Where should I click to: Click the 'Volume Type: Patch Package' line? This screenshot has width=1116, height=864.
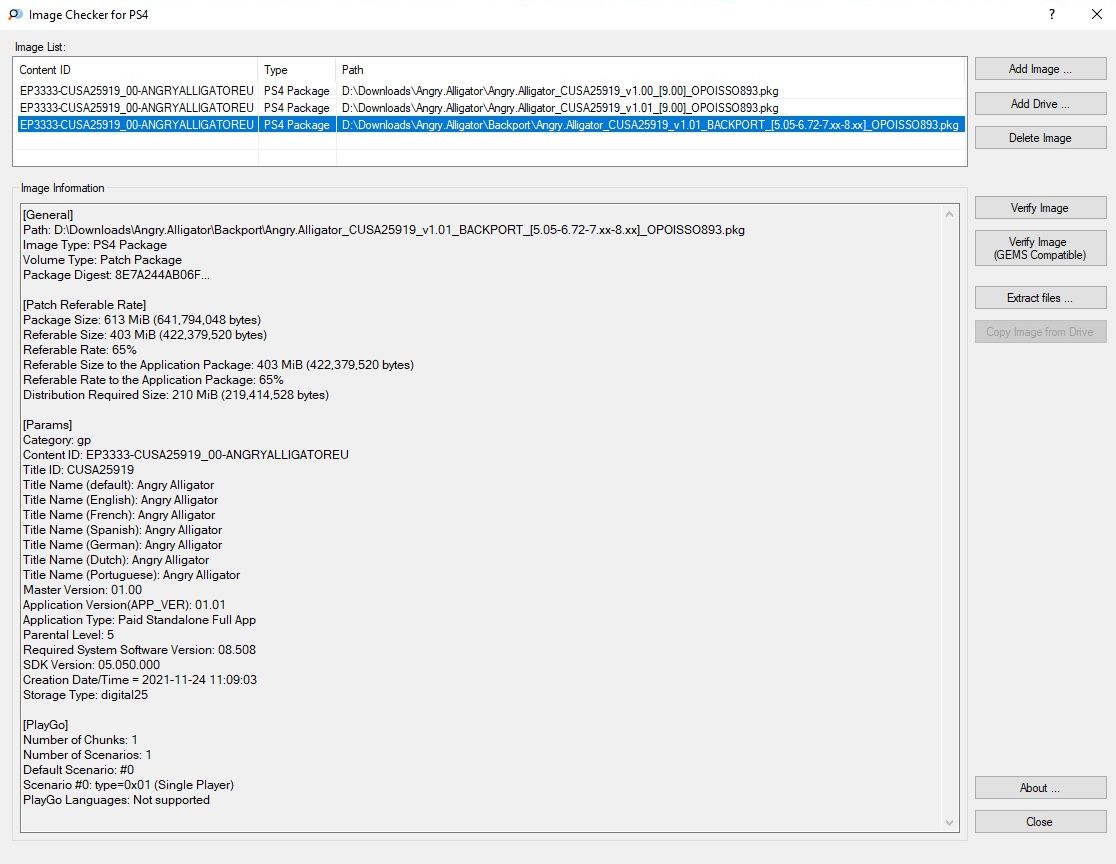pos(102,260)
